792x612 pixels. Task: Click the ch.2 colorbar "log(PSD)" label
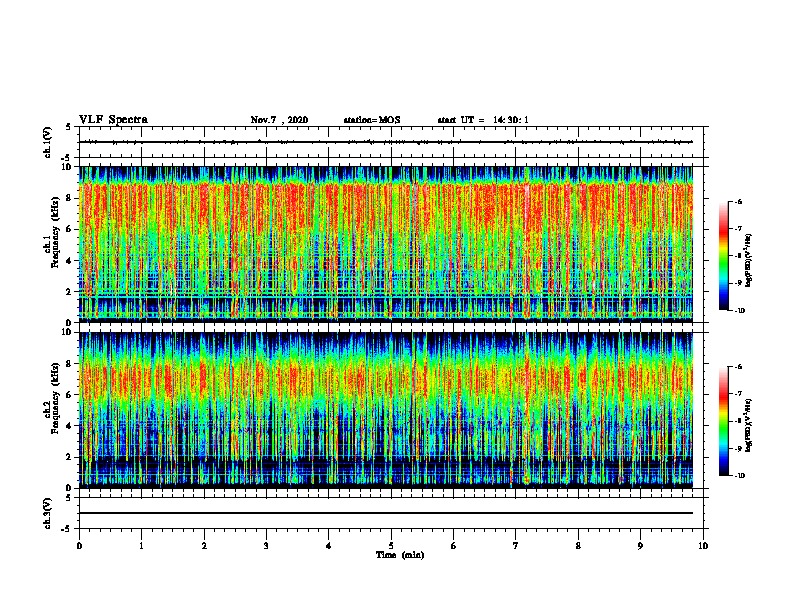coord(749,425)
